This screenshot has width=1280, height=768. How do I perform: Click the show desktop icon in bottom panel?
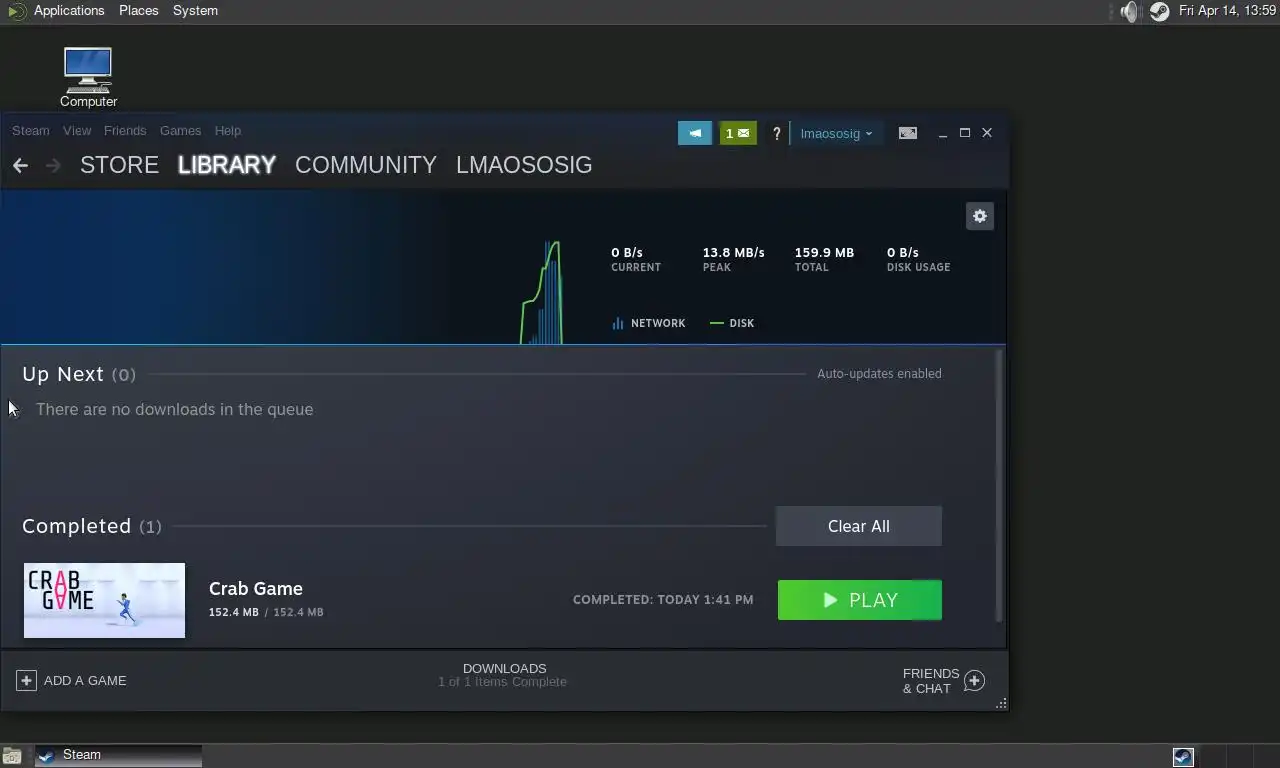click(12, 756)
